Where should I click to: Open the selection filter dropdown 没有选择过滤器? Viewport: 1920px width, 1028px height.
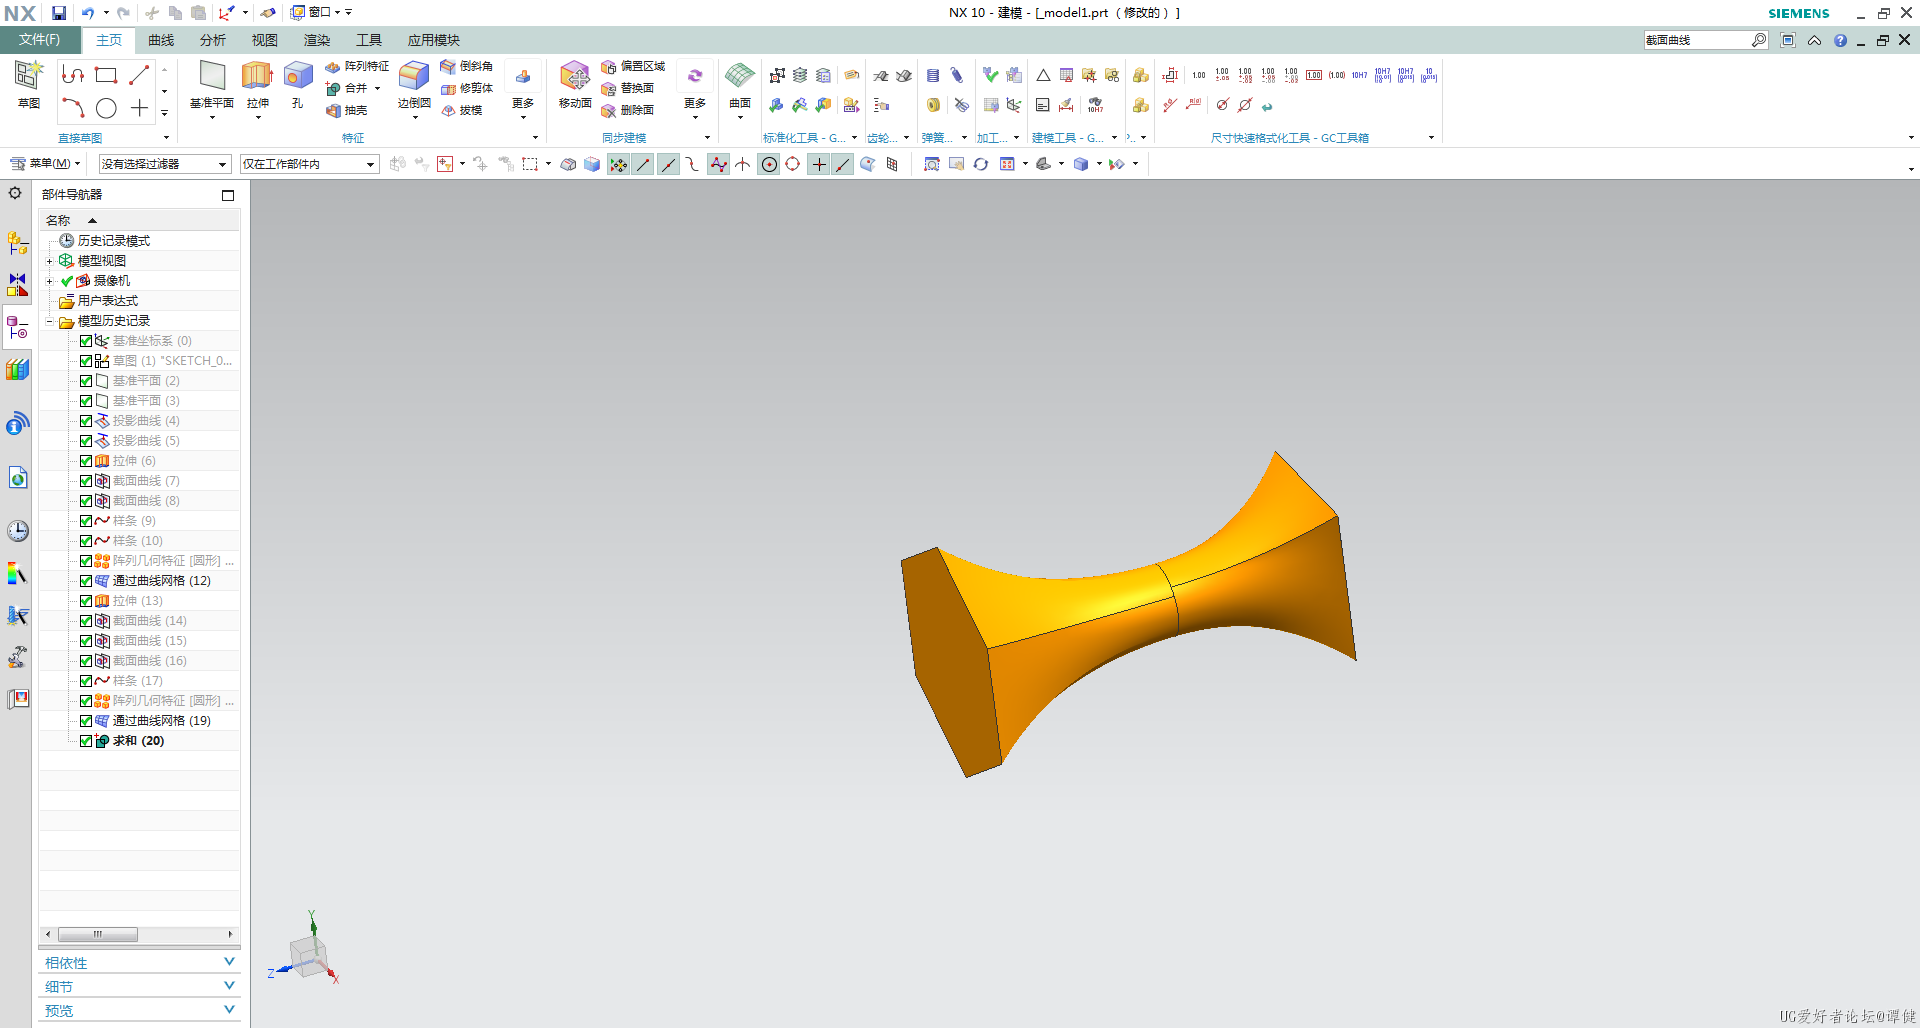pos(165,164)
